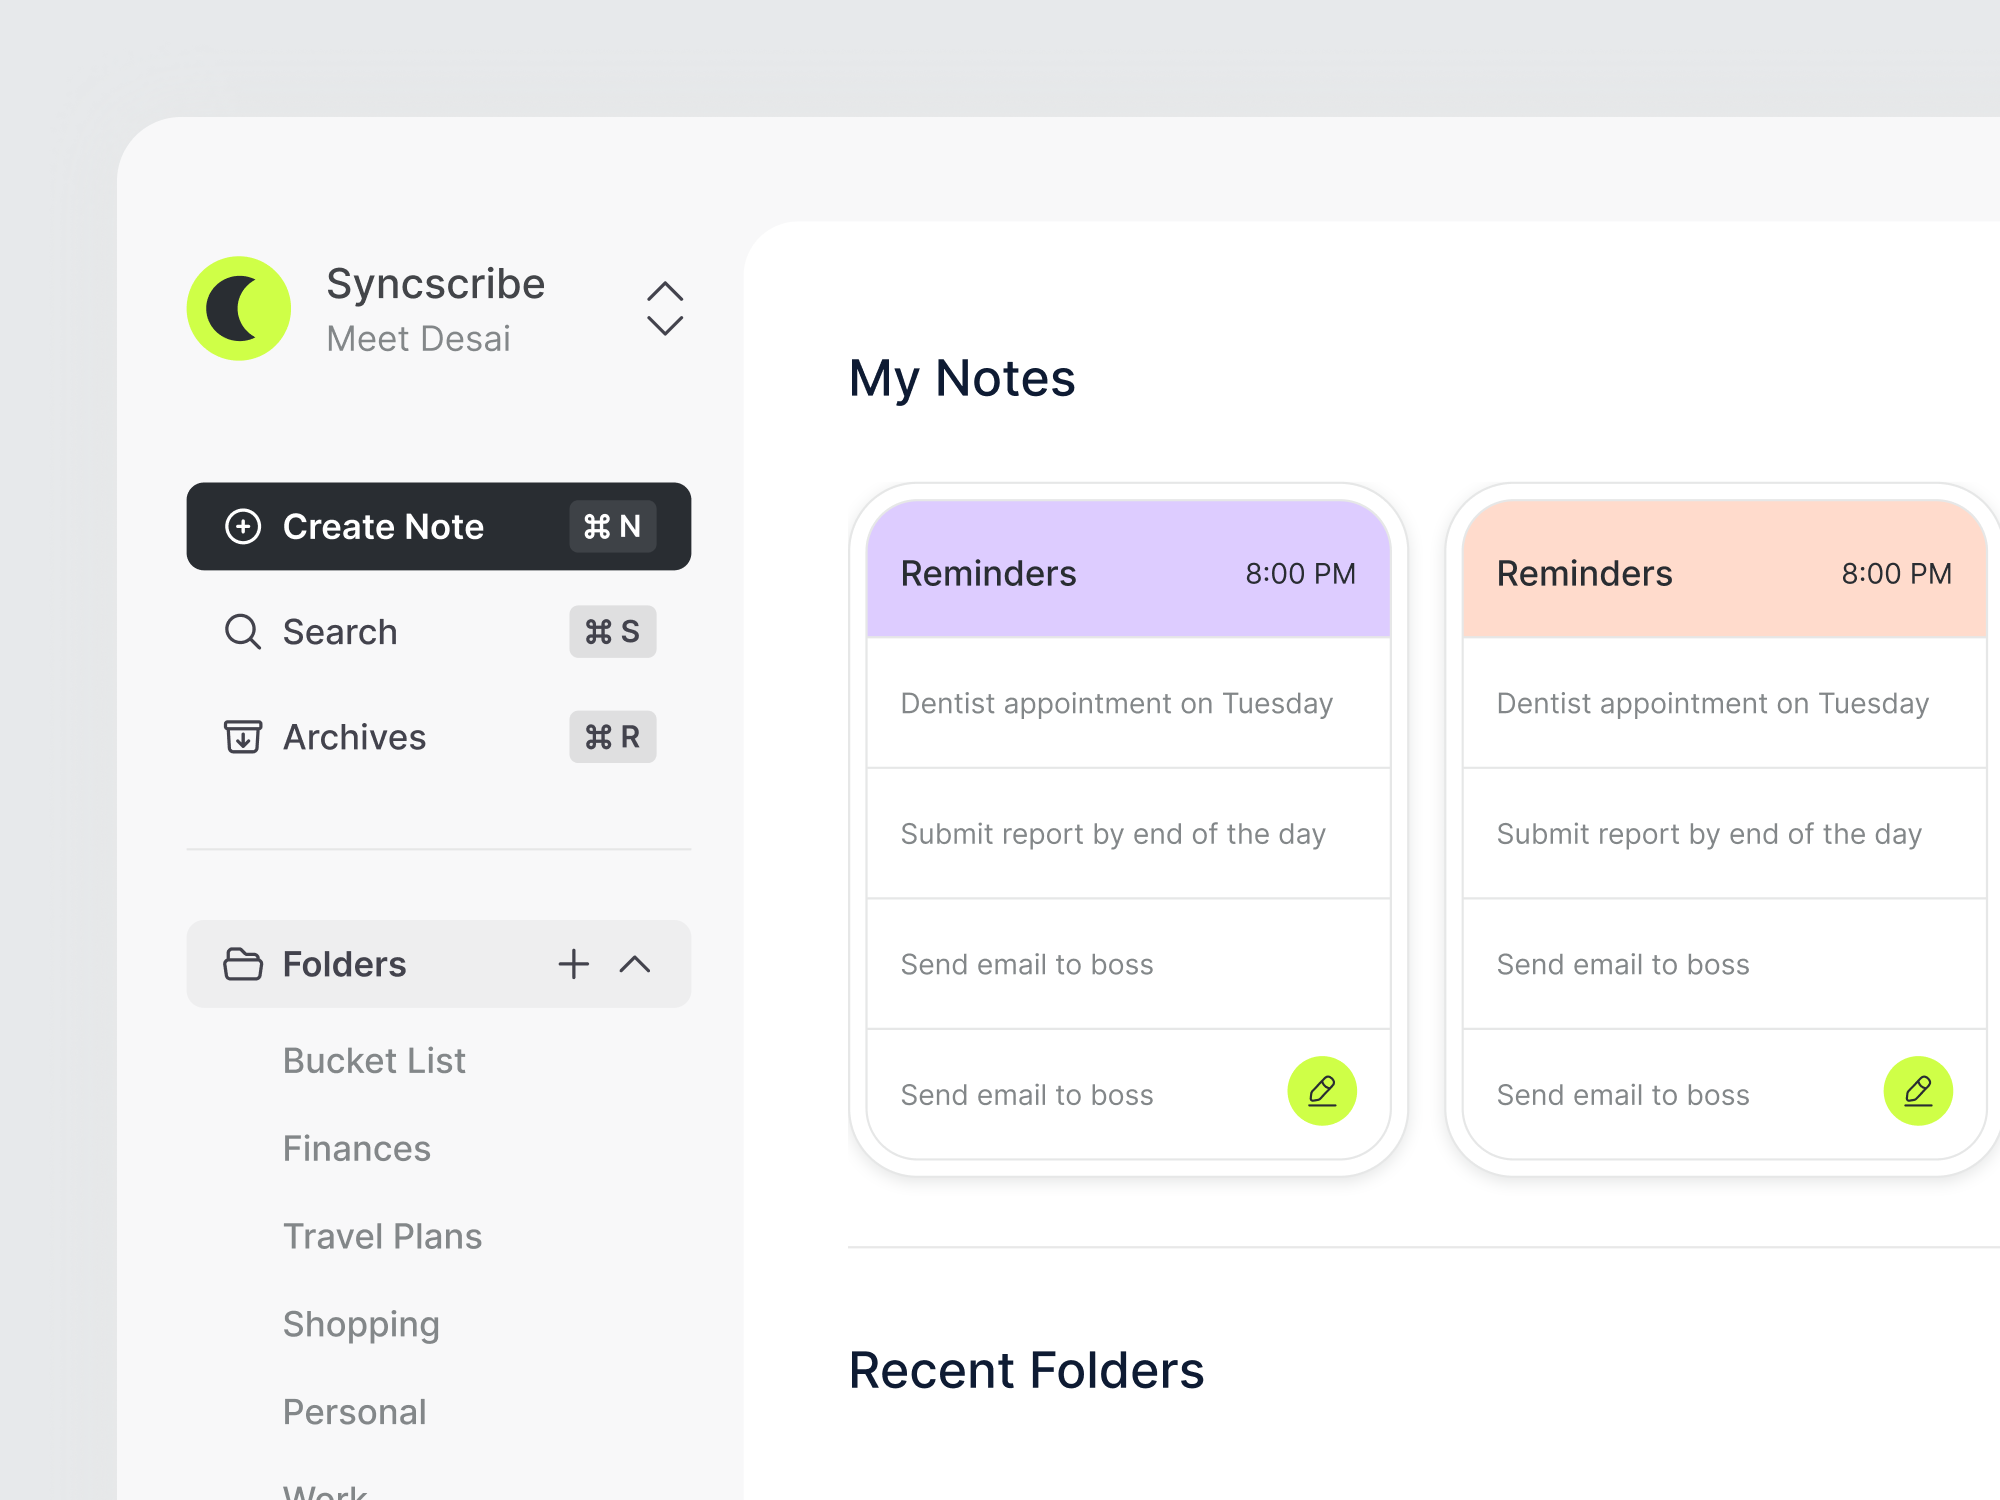Open the Archives box icon
The image size is (2000, 1500).
point(242,737)
